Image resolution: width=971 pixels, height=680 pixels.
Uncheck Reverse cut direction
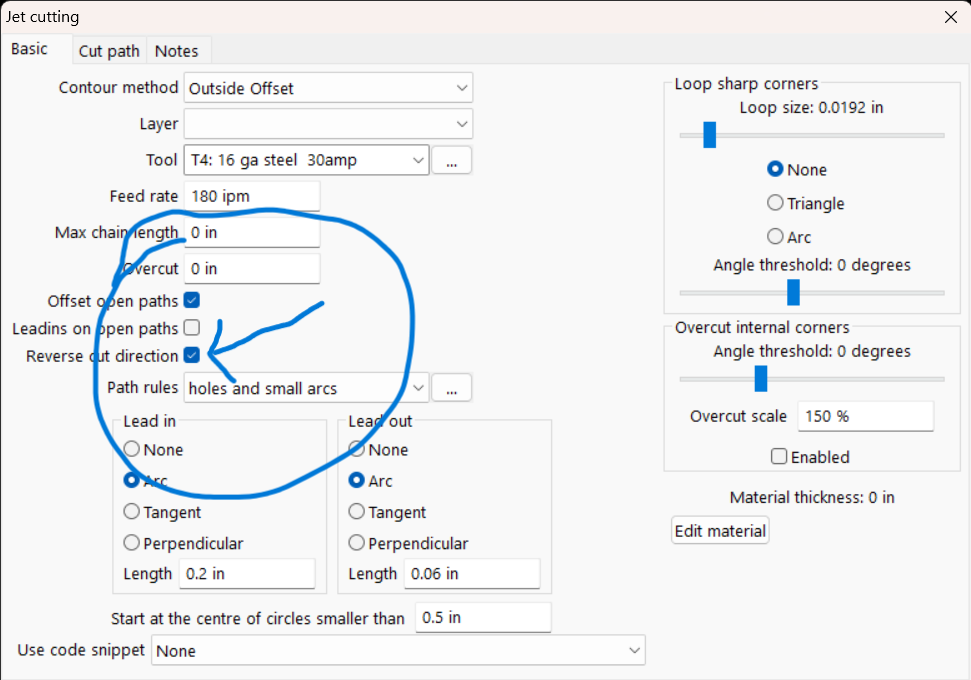point(192,355)
